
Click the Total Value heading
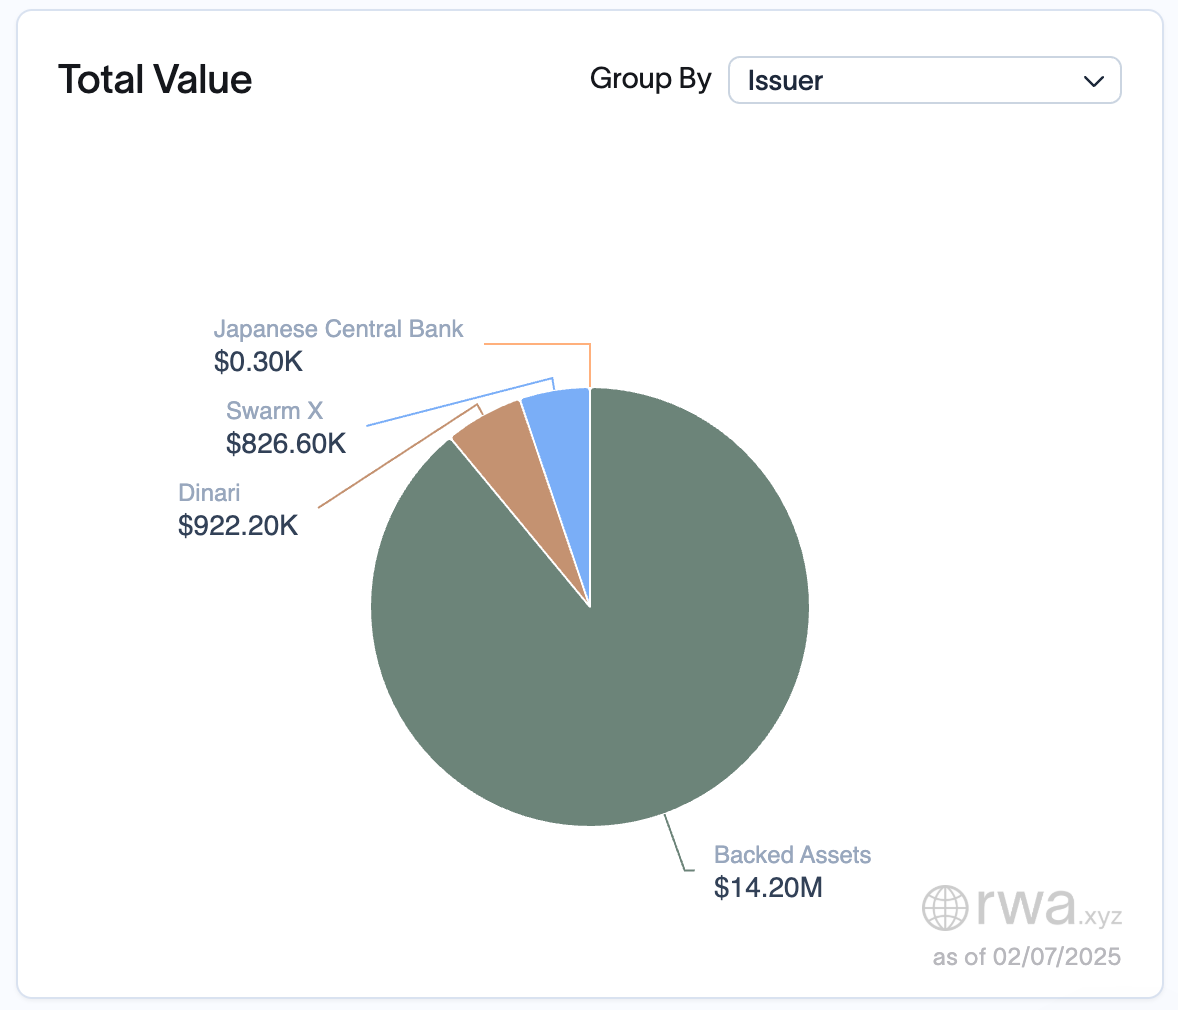point(155,79)
